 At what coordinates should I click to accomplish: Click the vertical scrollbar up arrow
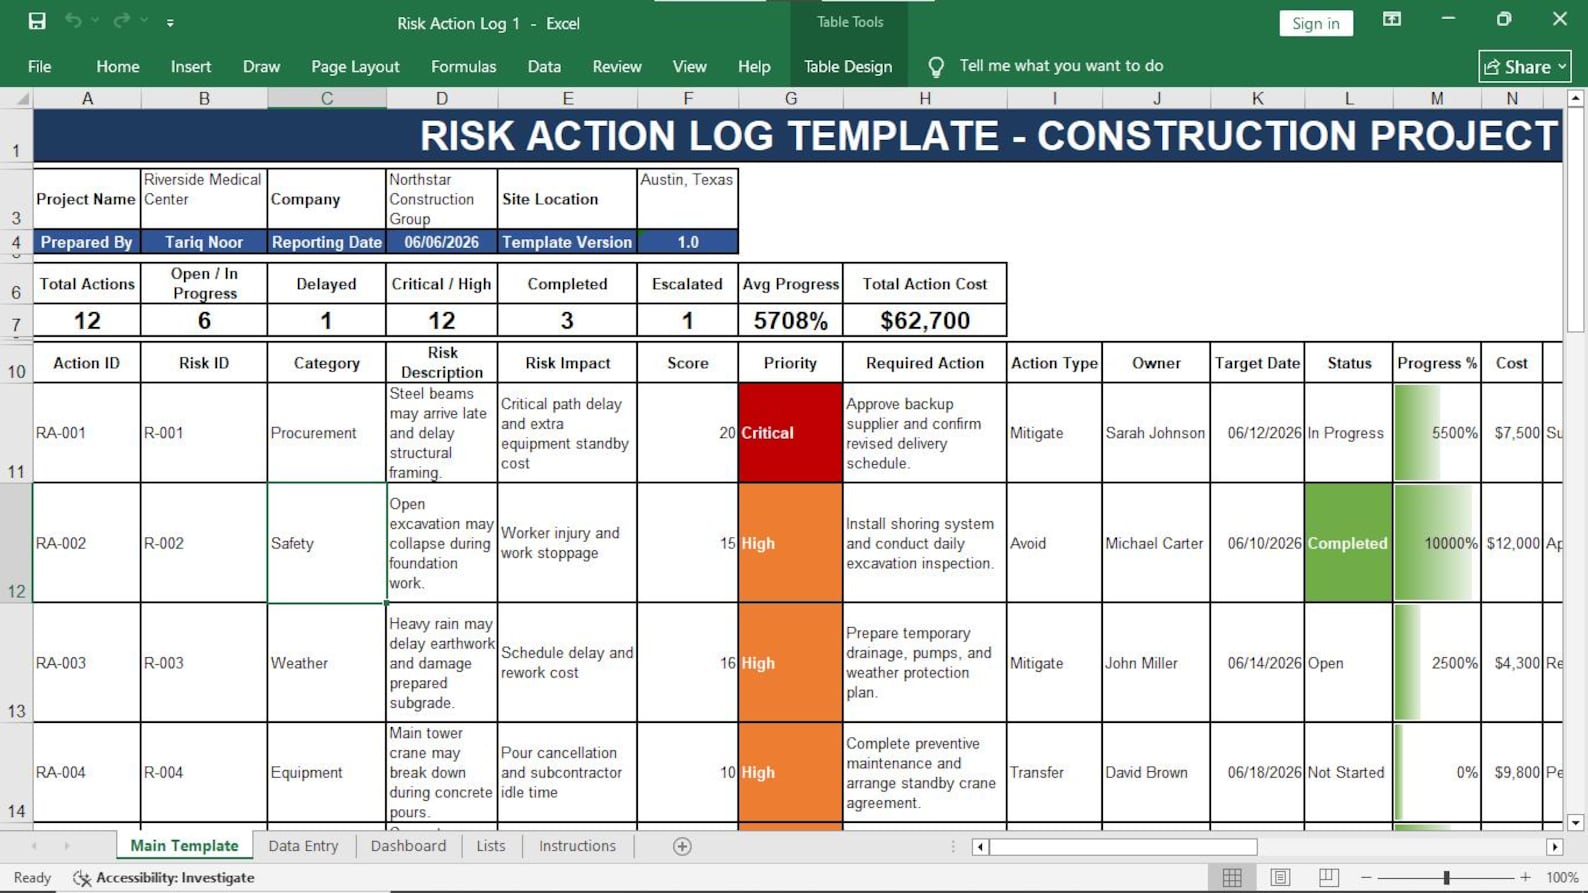click(x=1575, y=98)
